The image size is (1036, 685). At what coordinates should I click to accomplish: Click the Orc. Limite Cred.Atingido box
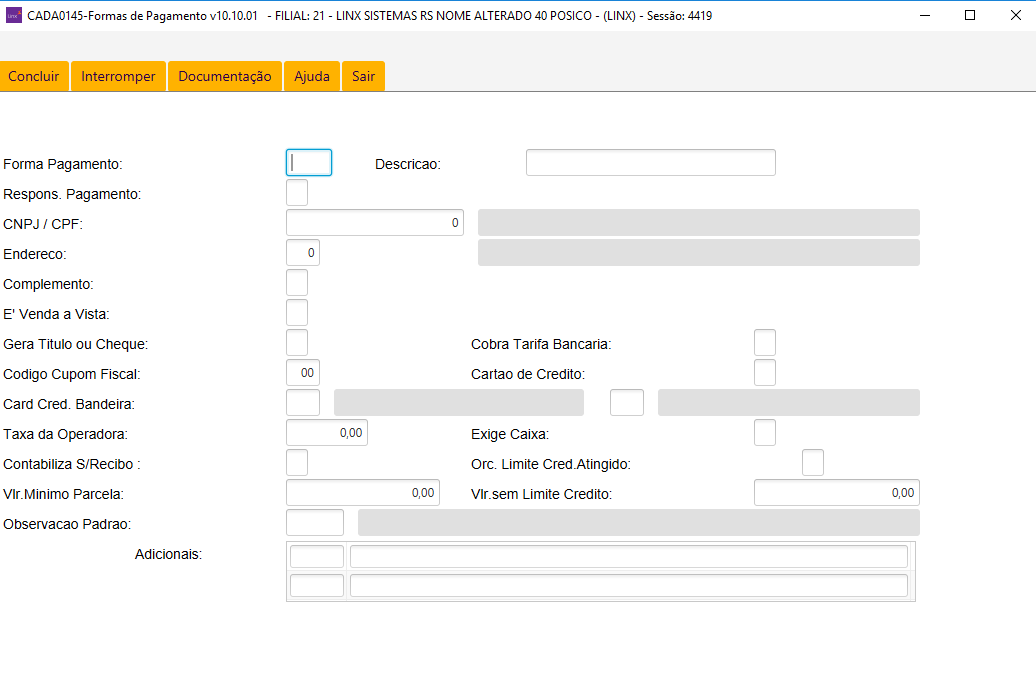tap(813, 462)
